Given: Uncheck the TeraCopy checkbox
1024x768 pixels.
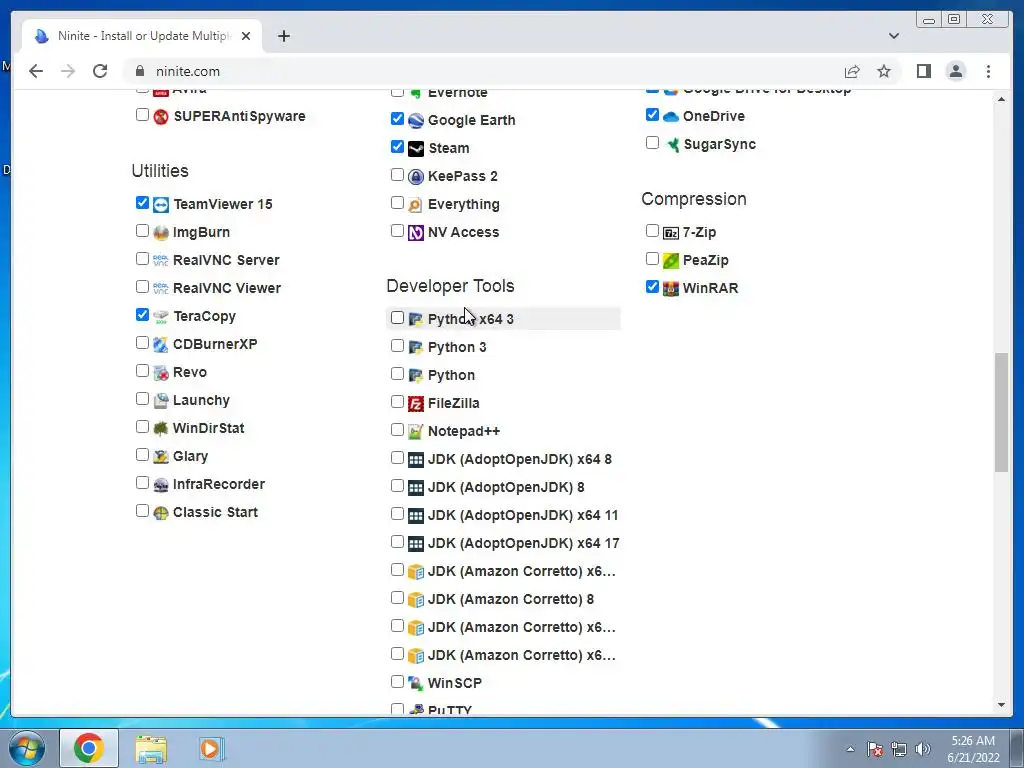Looking at the screenshot, I should (142, 315).
